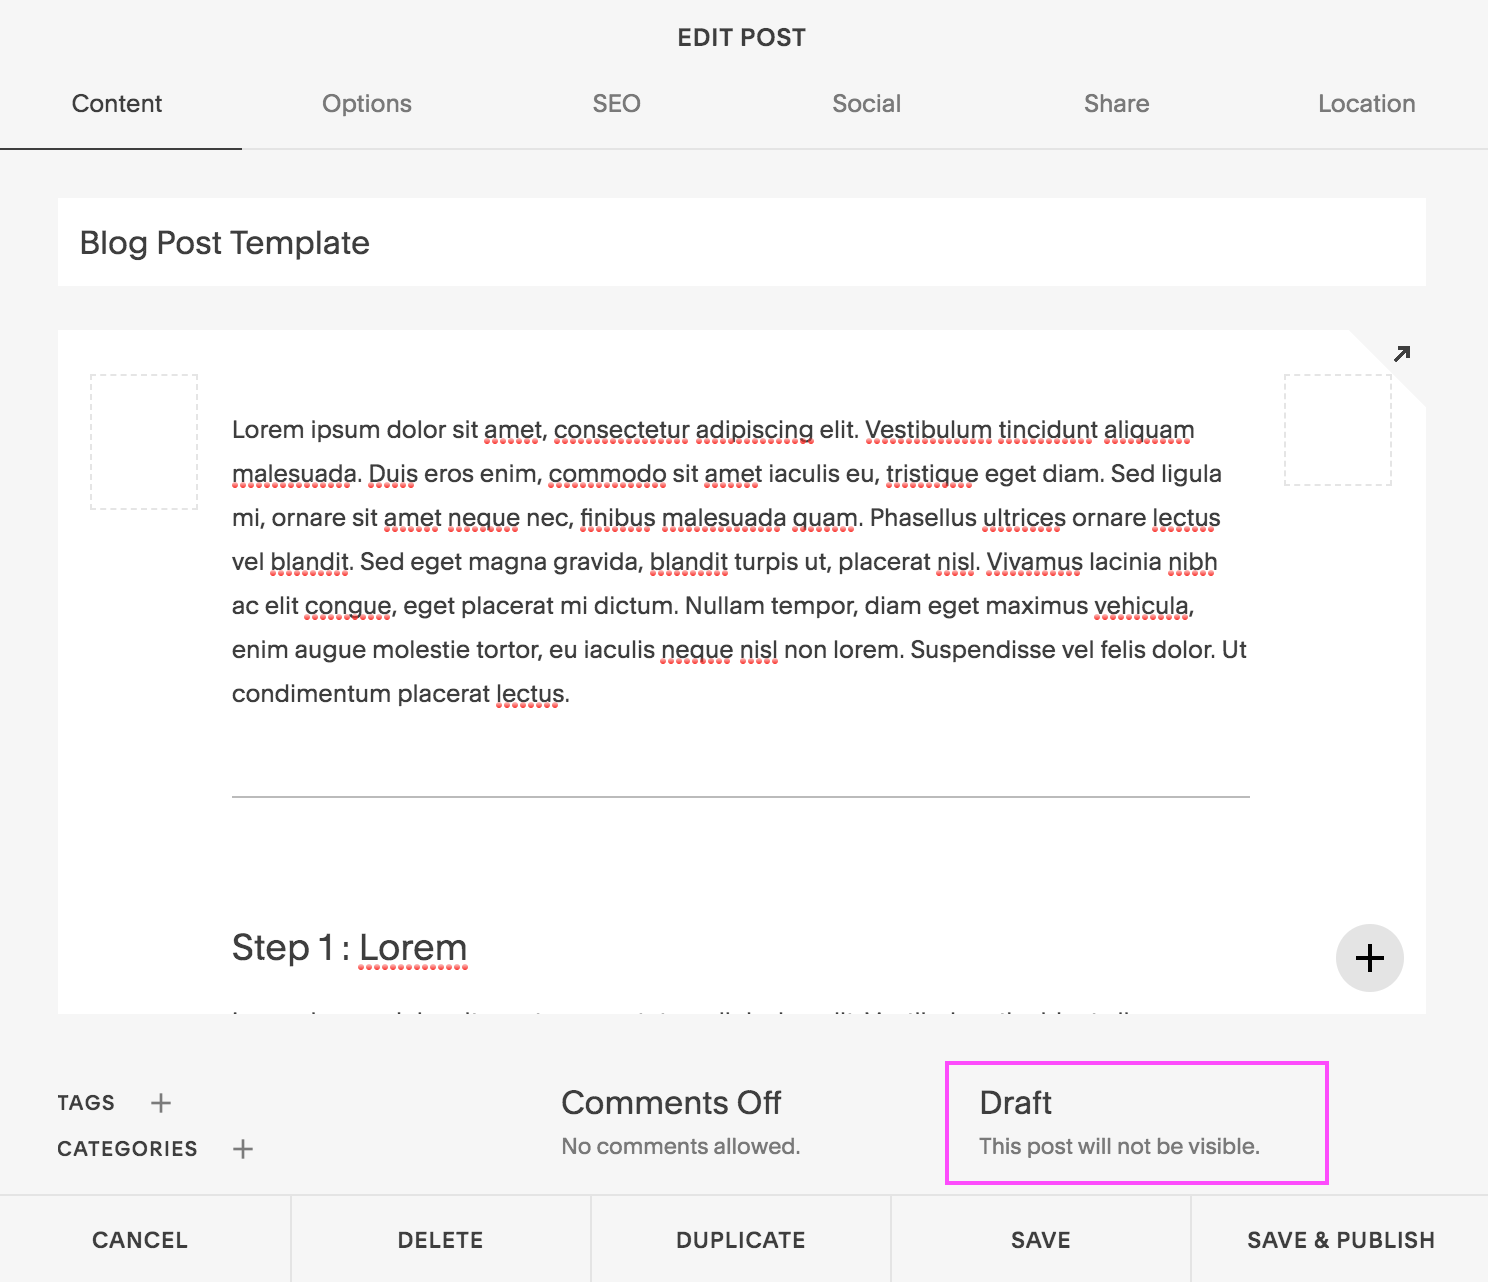
Task: Return to the Content tab
Action: (117, 103)
